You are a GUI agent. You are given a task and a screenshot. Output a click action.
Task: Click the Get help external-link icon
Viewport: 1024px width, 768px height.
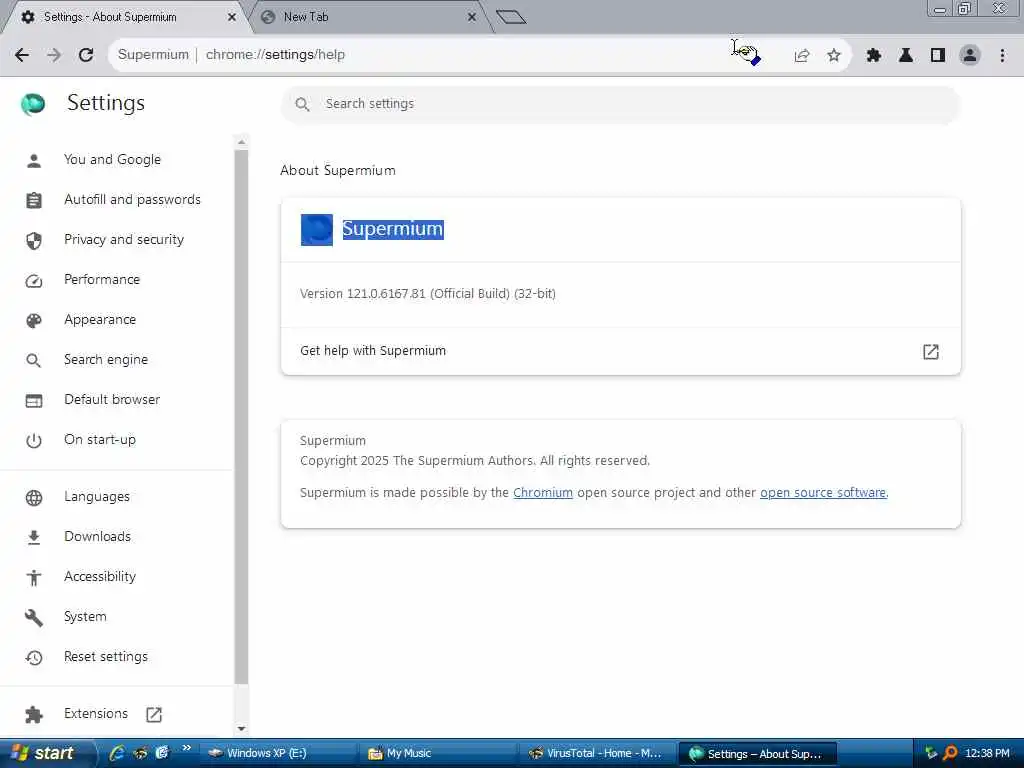(x=931, y=352)
